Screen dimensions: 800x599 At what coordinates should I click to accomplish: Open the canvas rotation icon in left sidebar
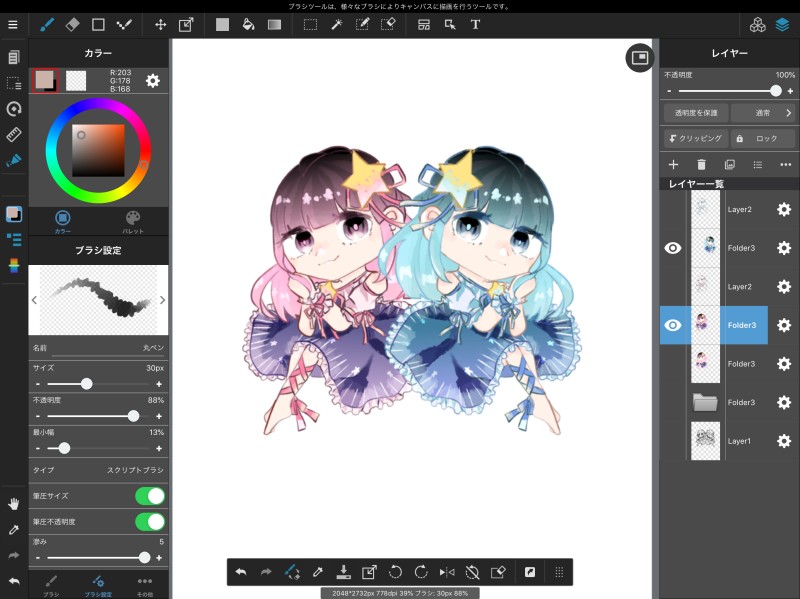pyautogui.click(x=14, y=109)
